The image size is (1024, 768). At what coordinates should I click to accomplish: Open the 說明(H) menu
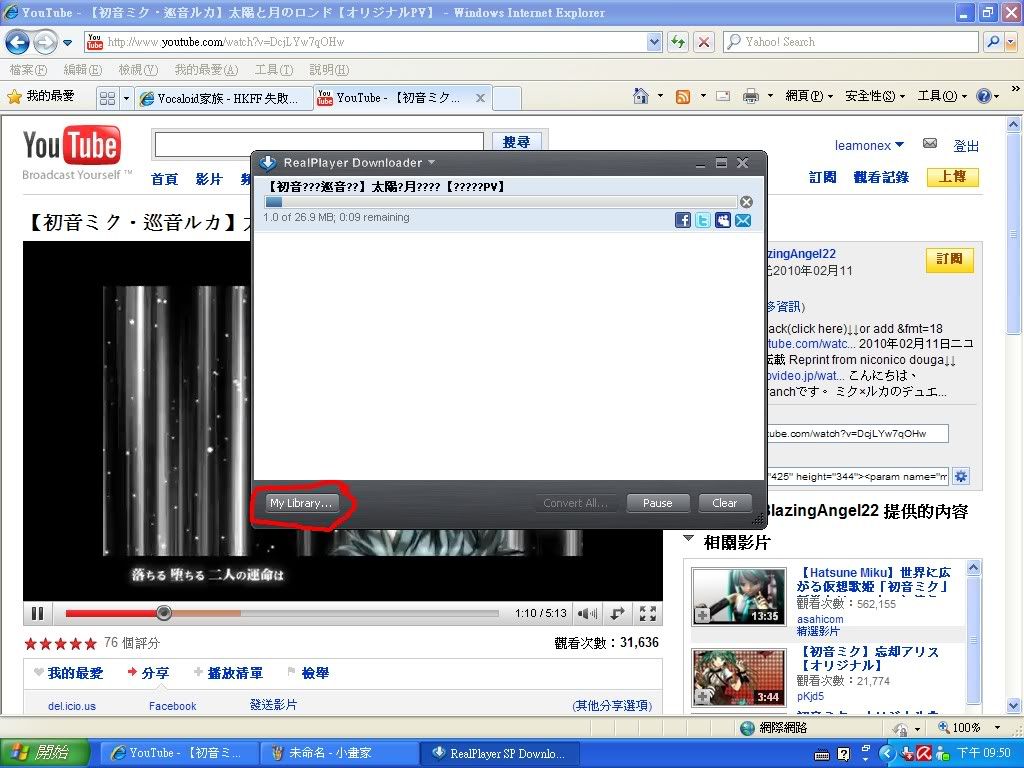(328, 69)
